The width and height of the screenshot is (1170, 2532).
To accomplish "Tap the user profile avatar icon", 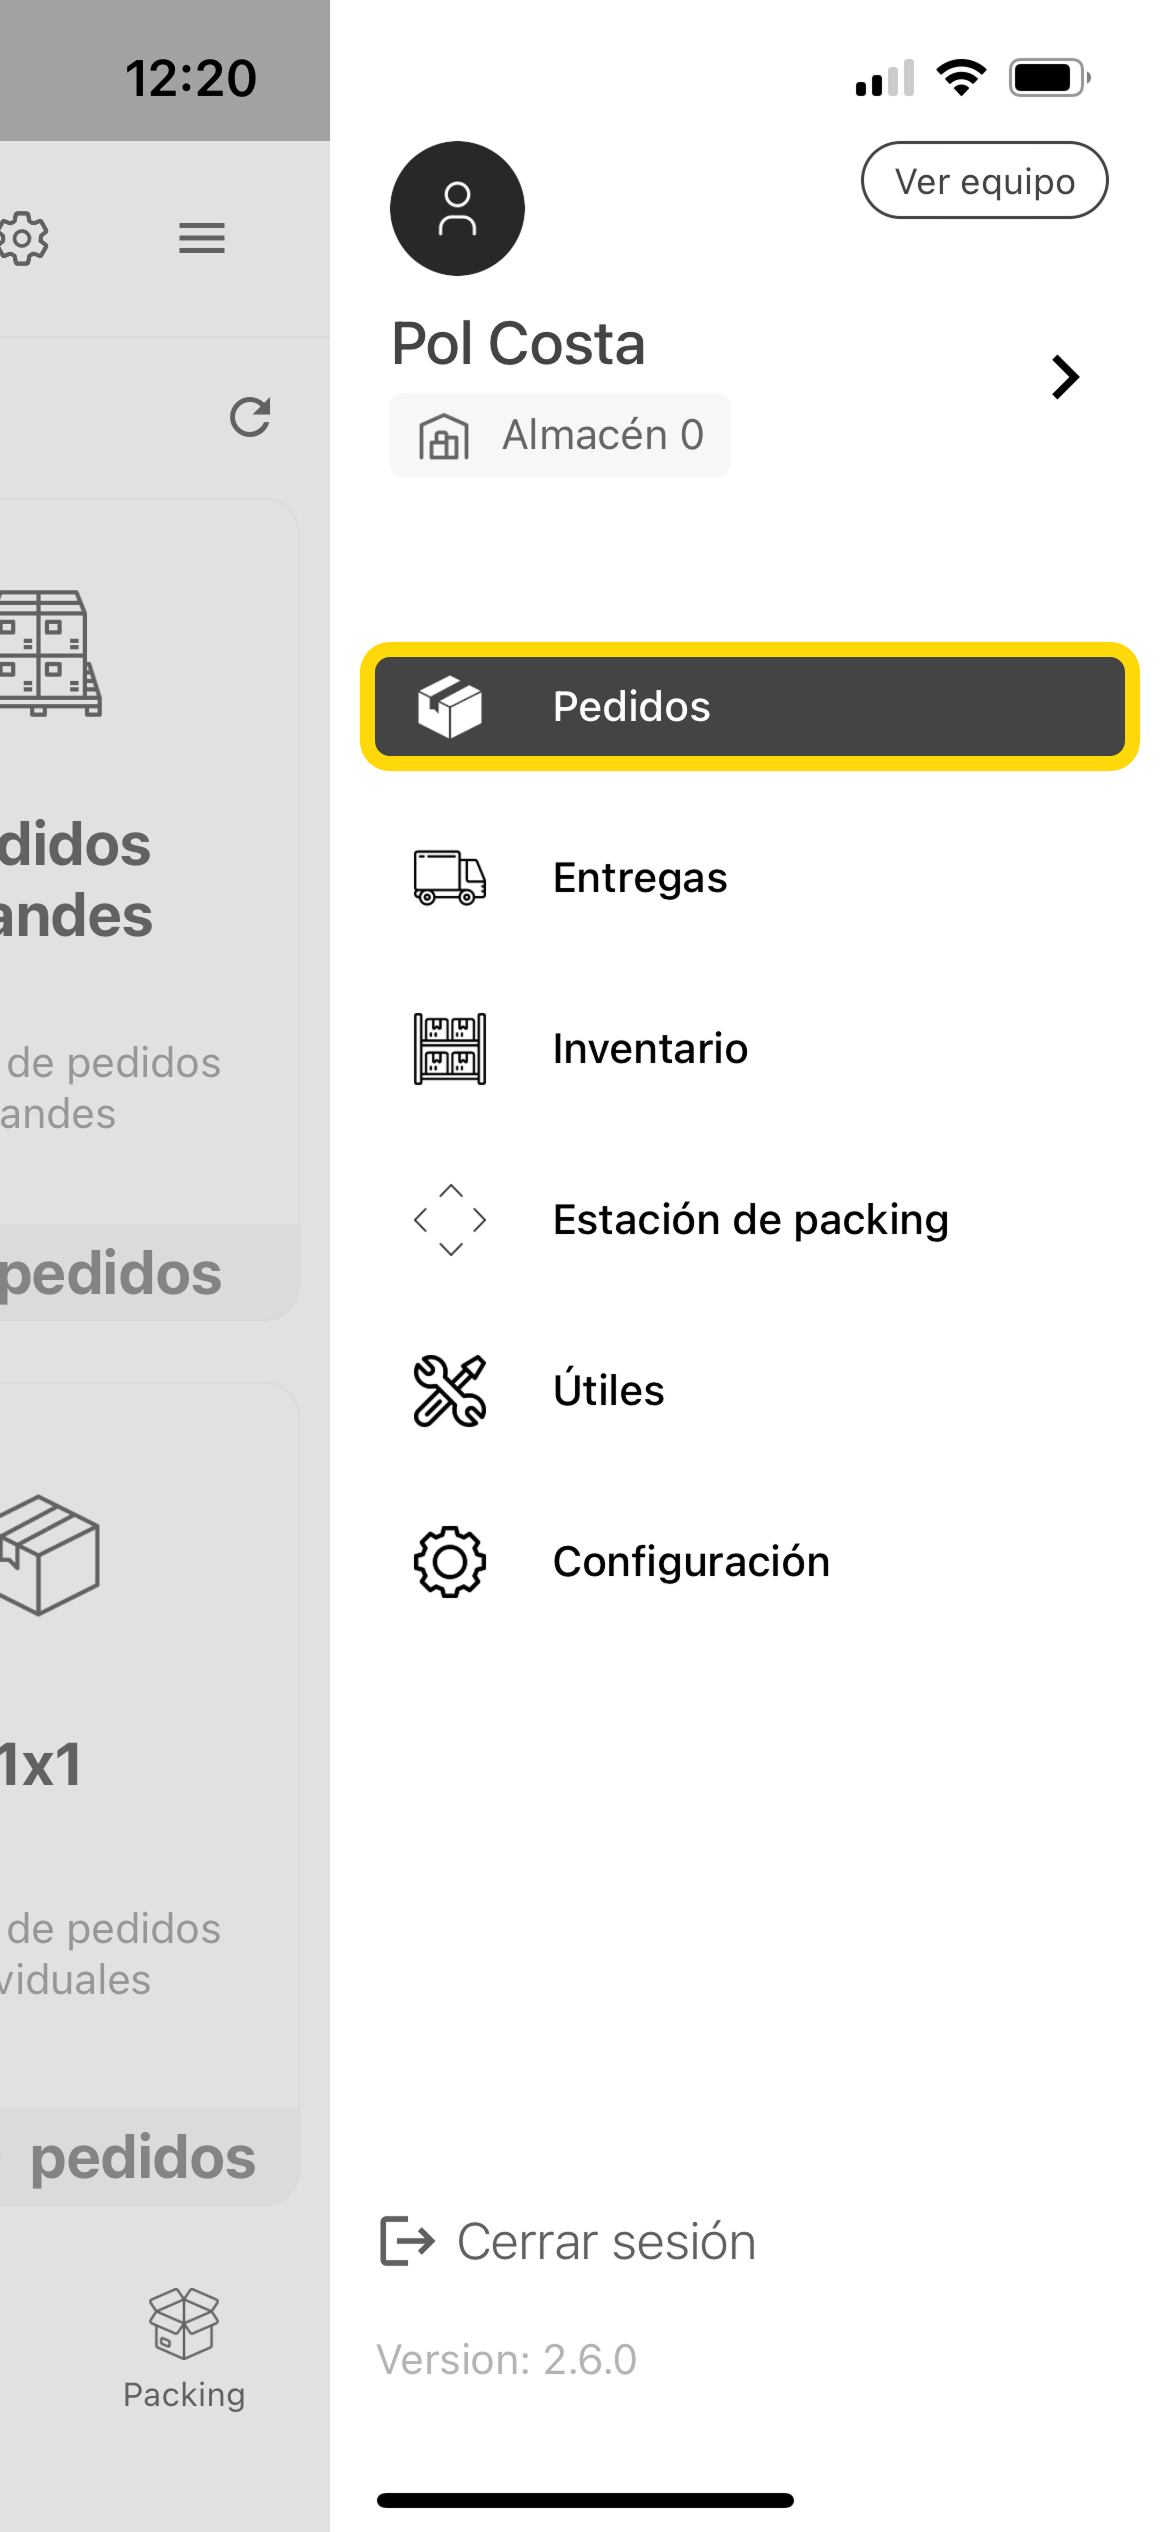I will click(x=457, y=208).
